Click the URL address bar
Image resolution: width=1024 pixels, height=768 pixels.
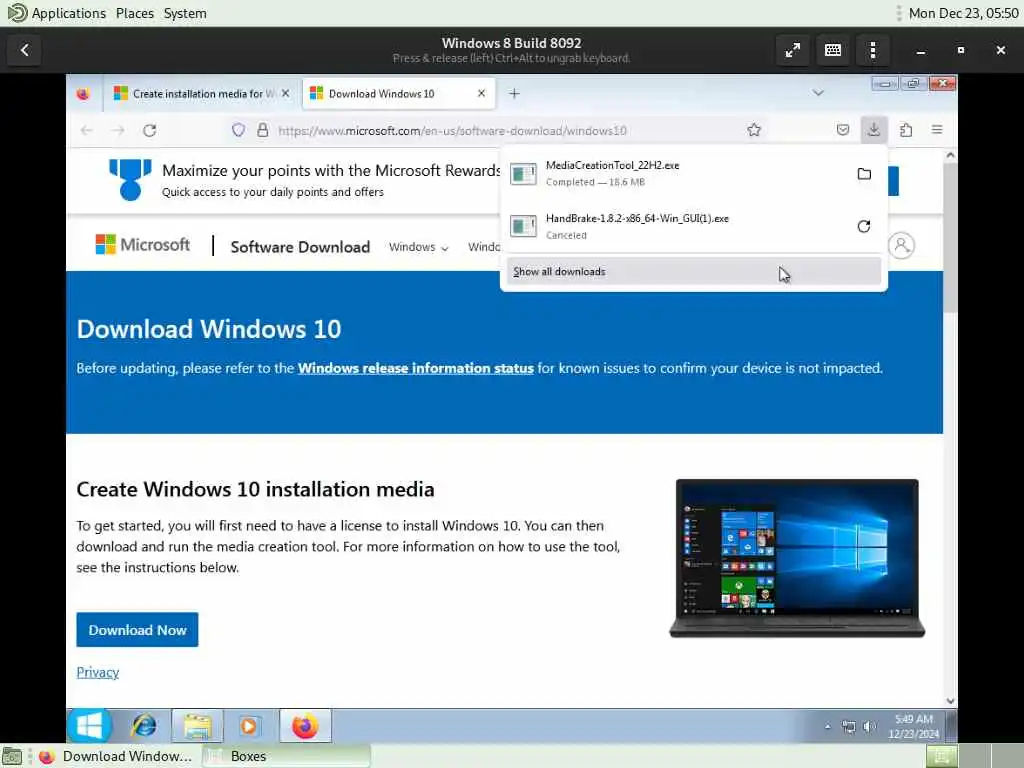point(490,131)
